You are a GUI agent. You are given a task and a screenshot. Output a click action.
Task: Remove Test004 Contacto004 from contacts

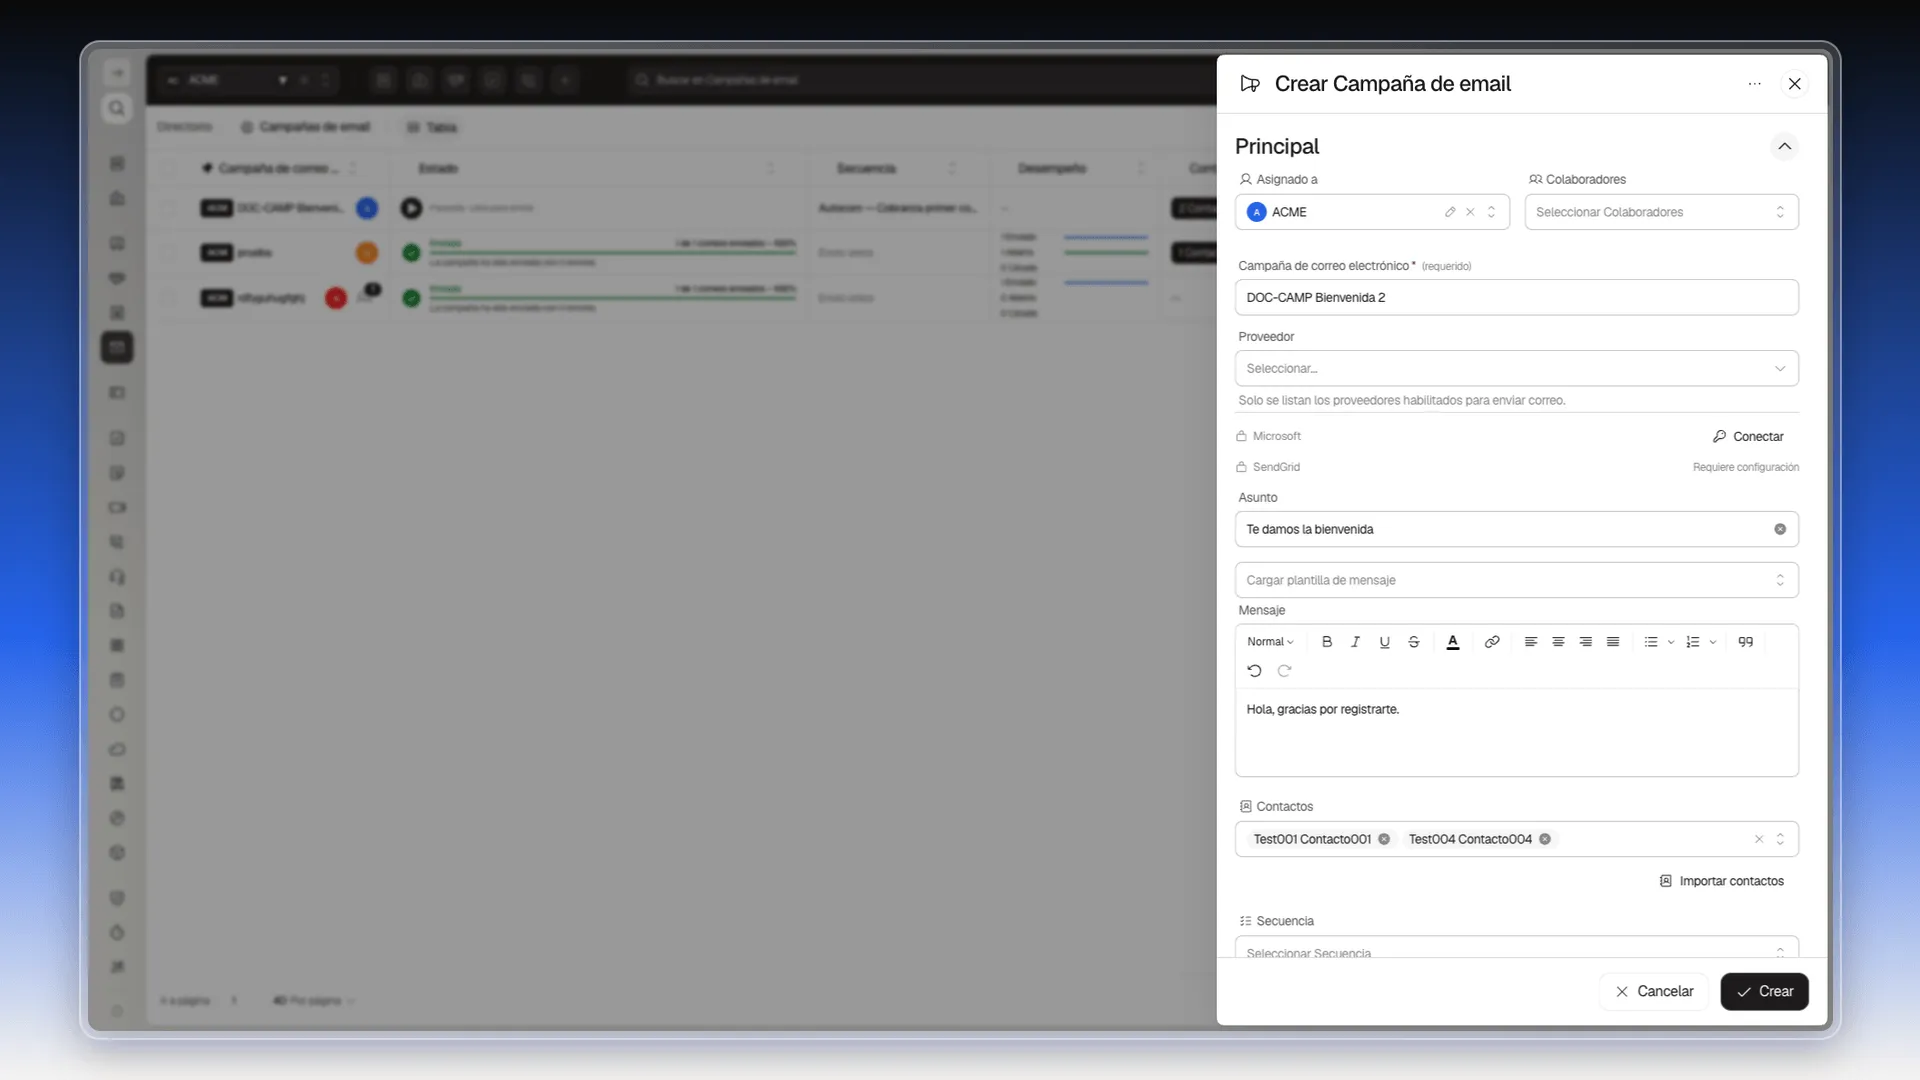coord(1545,839)
